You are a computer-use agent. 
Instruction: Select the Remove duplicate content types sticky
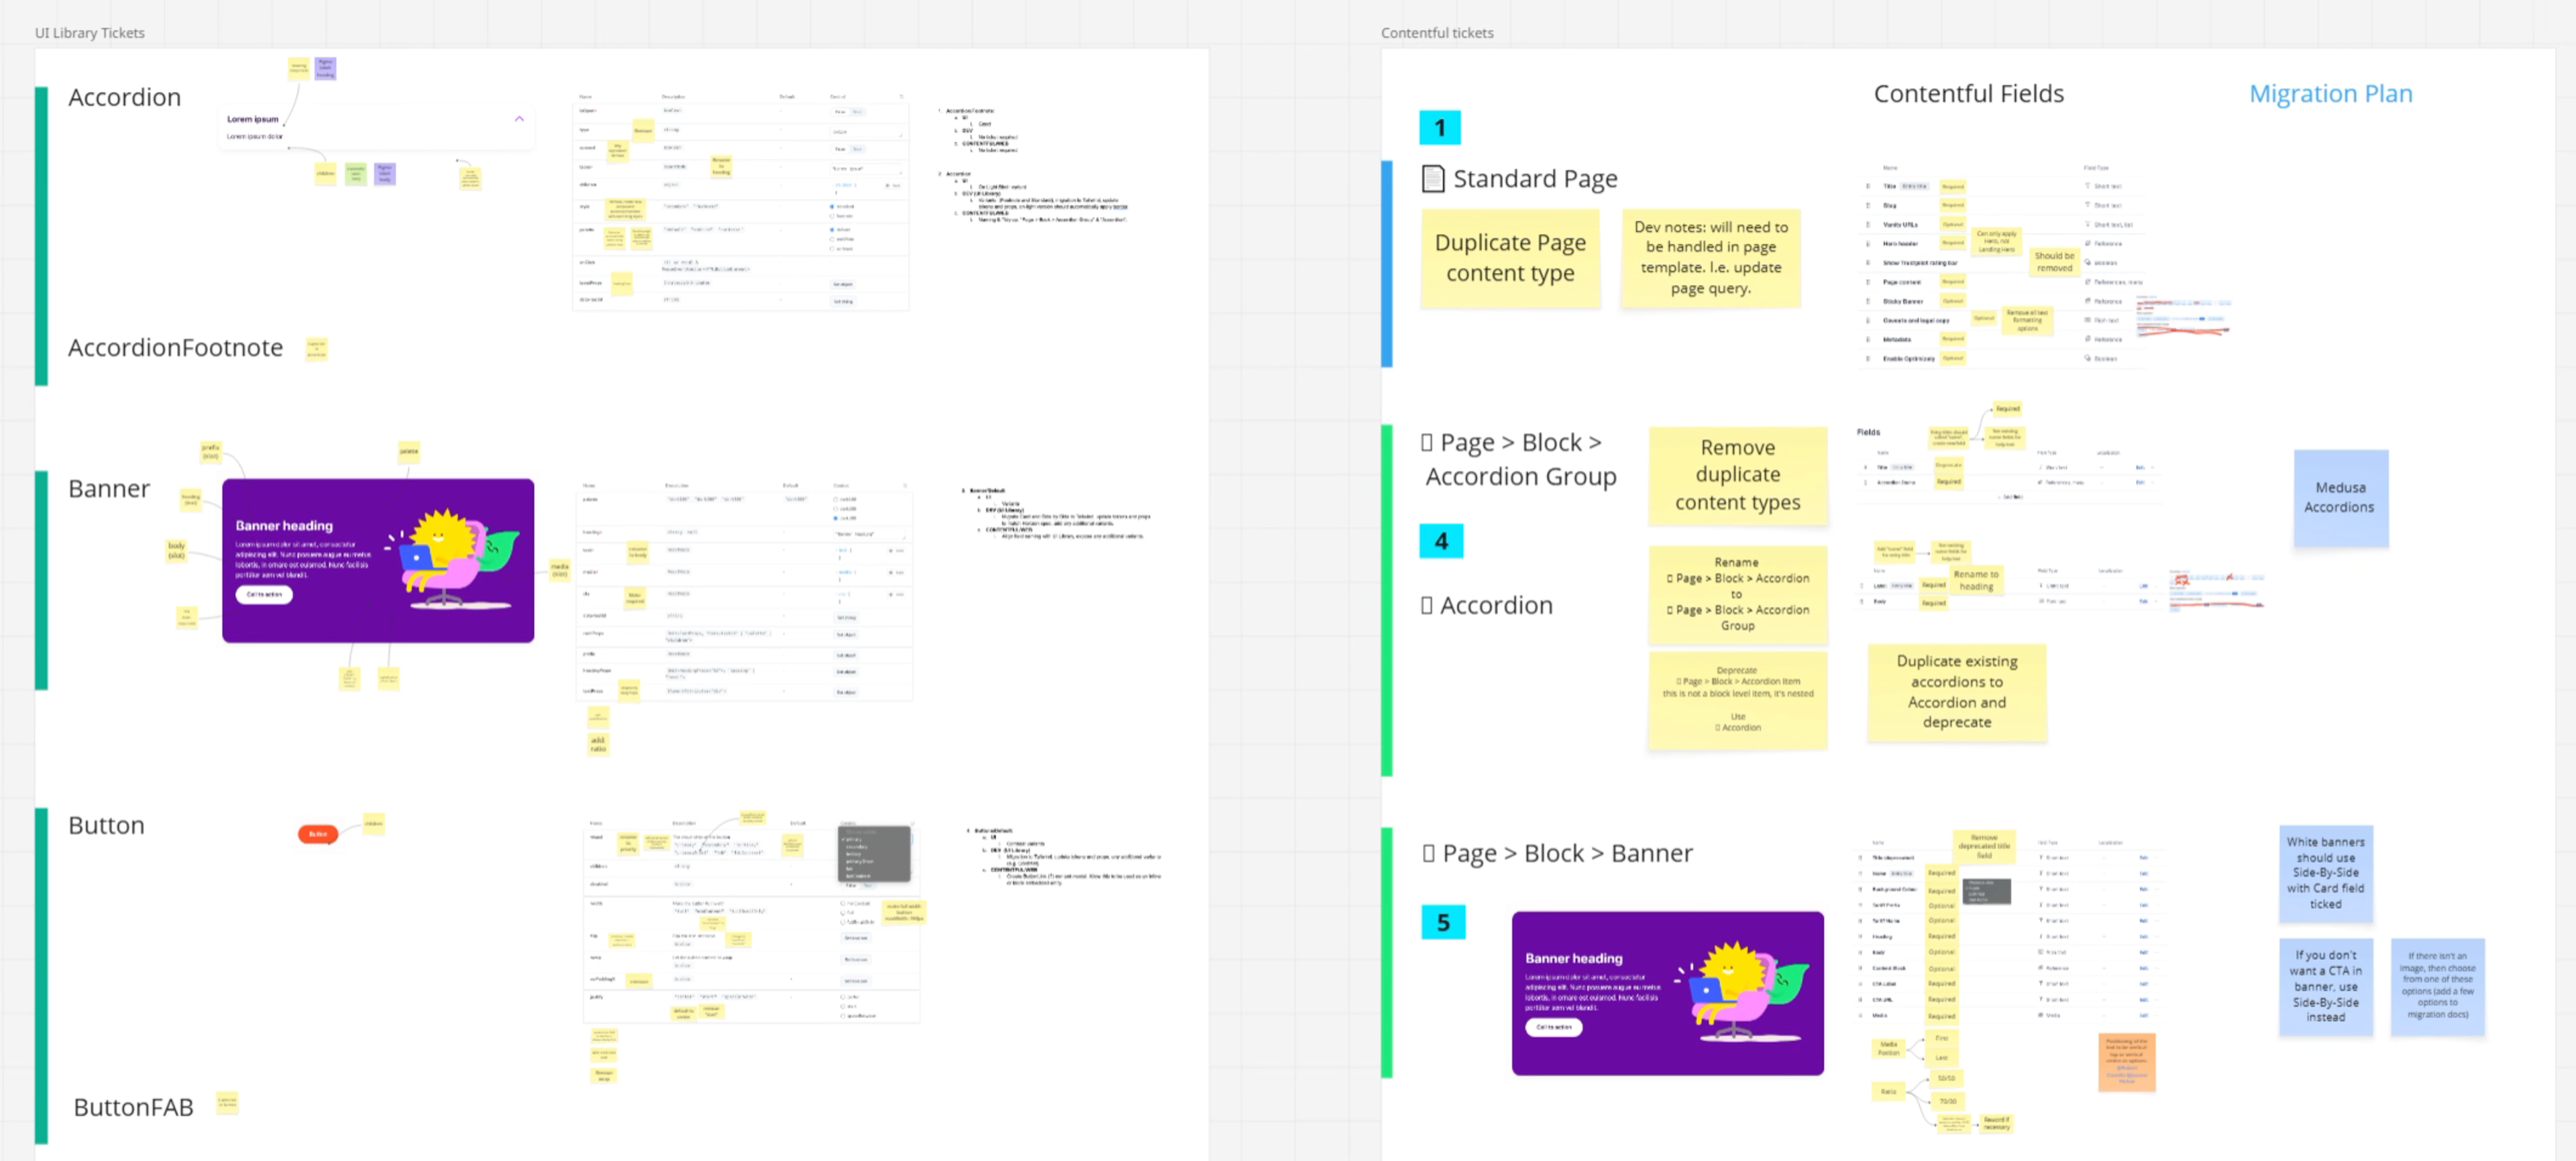pyautogui.click(x=1737, y=475)
